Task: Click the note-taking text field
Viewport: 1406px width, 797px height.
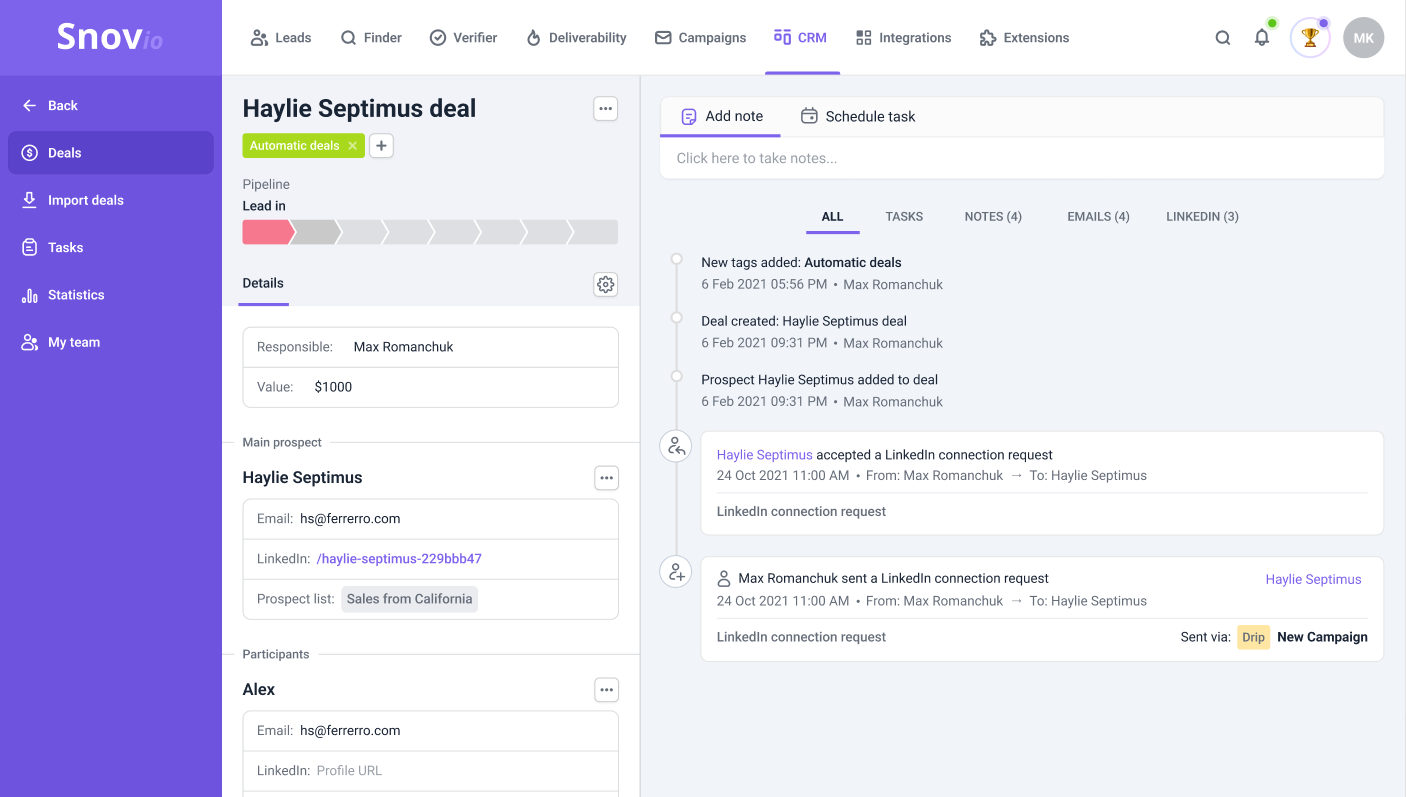Action: pos(1022,158)
